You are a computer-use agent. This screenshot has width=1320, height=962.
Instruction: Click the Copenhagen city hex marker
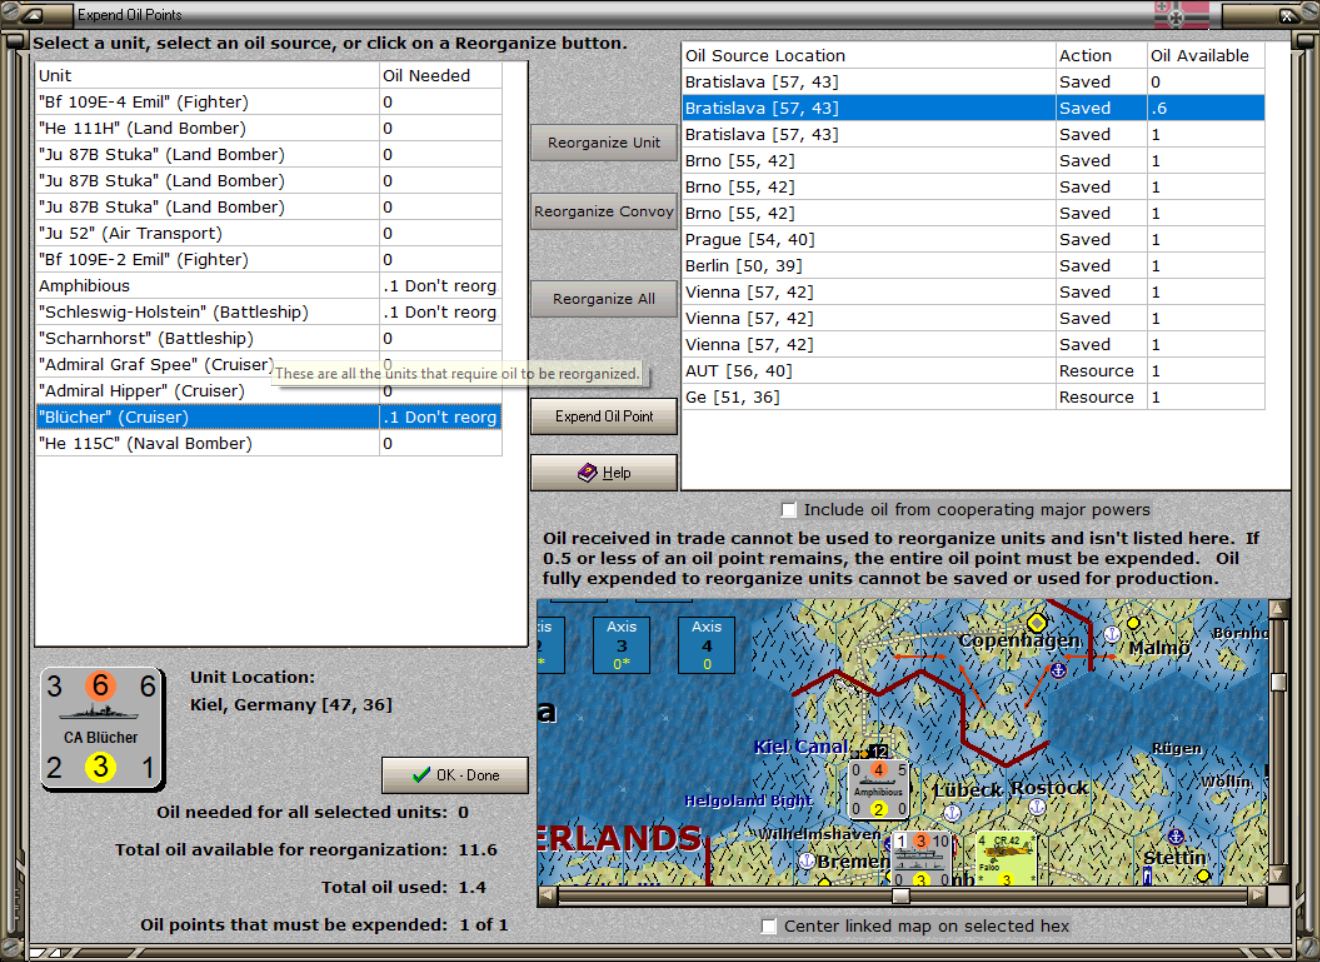(1037, 623)
